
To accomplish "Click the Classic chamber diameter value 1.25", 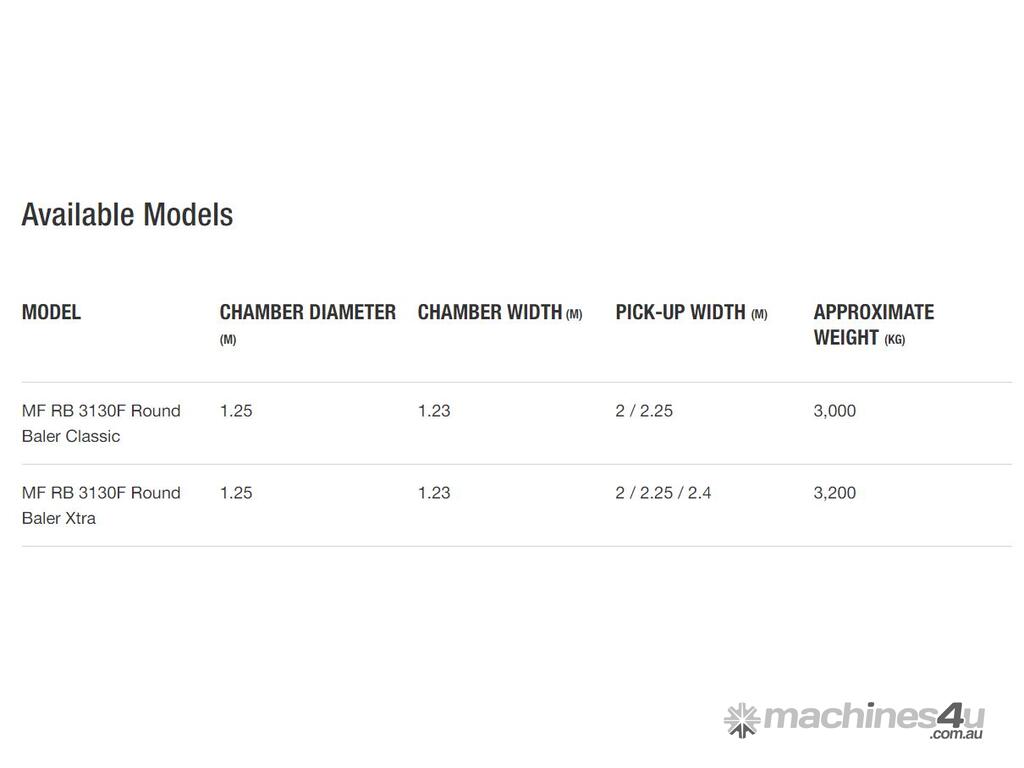I will [x=236, y=411].
